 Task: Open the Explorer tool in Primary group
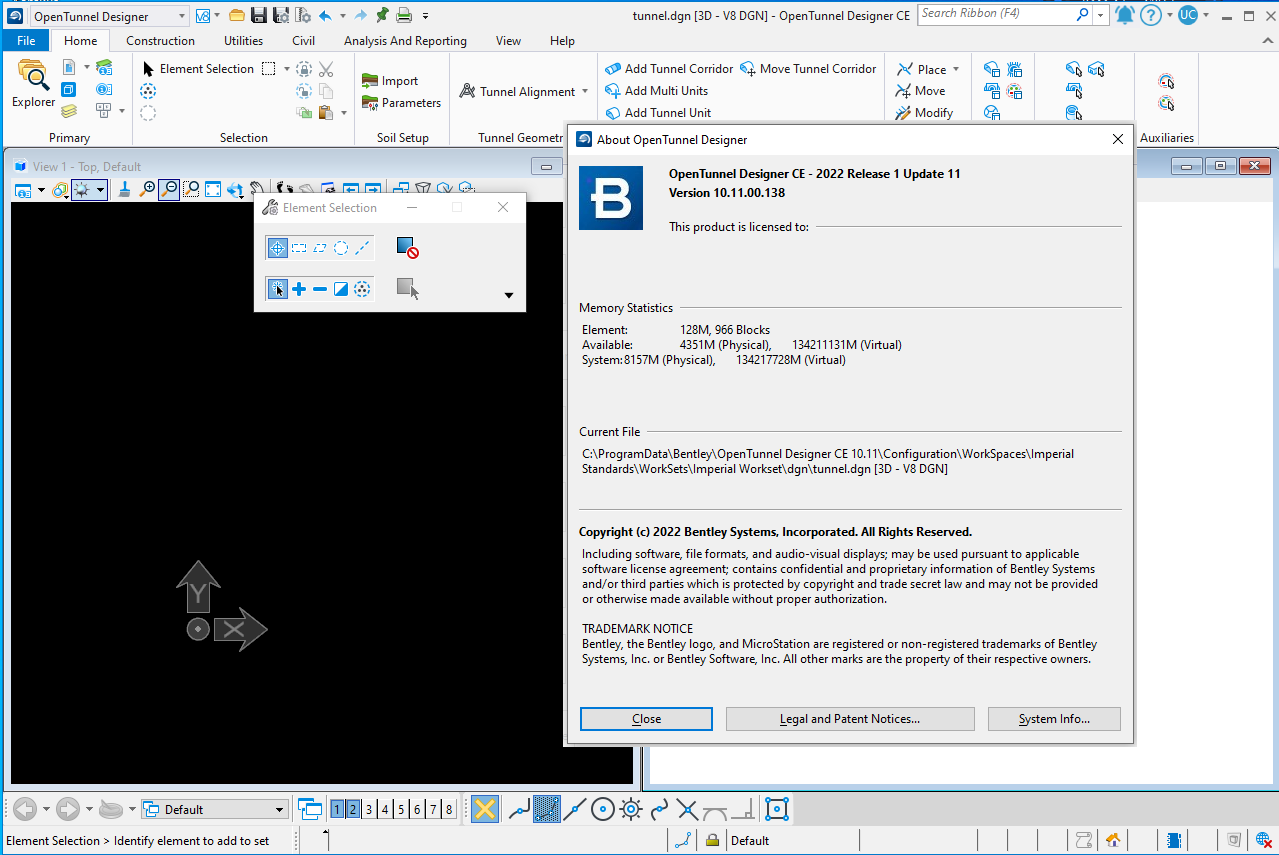point(33,84)
